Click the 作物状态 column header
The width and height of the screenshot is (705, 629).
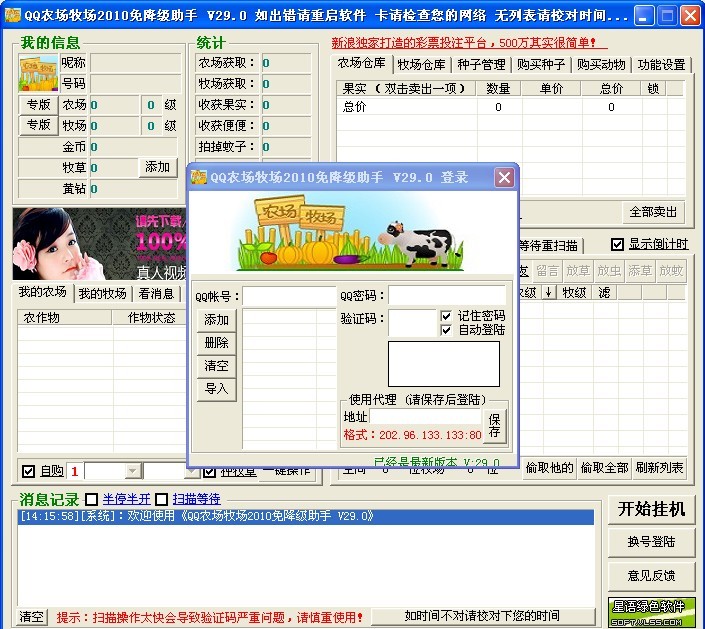[x=149, y=317]
